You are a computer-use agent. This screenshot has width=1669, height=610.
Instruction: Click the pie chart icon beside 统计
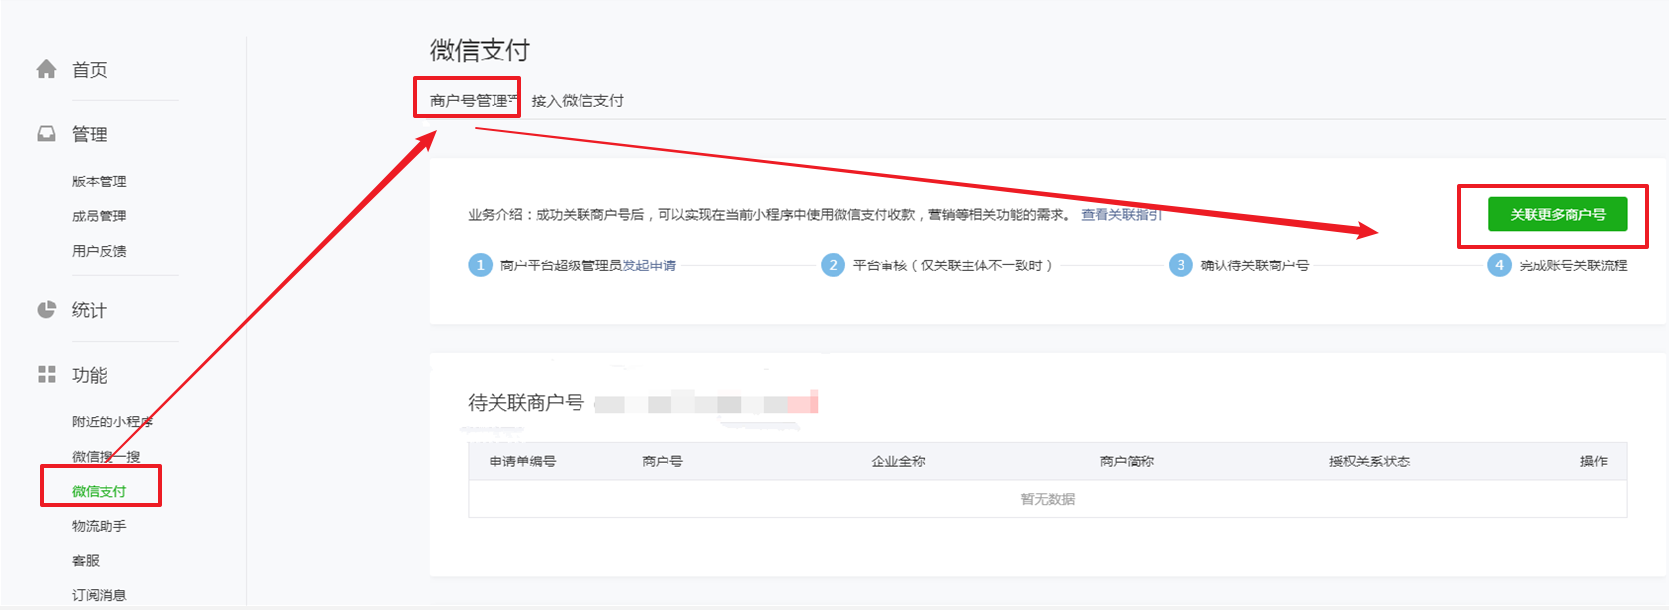click(x=46, y=310)
